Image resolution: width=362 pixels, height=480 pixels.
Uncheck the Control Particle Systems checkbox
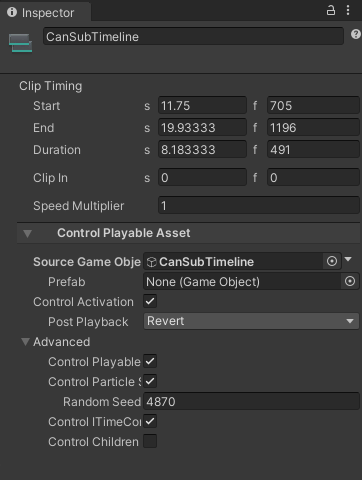coord(150,381)
